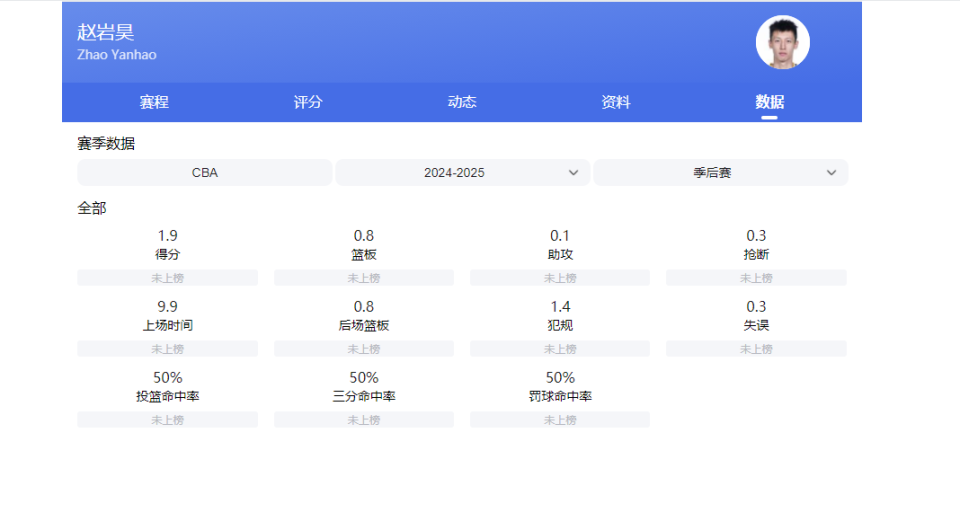Click the 0.3 失误 value
Screen dimensions: 960x530
[x=756, y=307]
